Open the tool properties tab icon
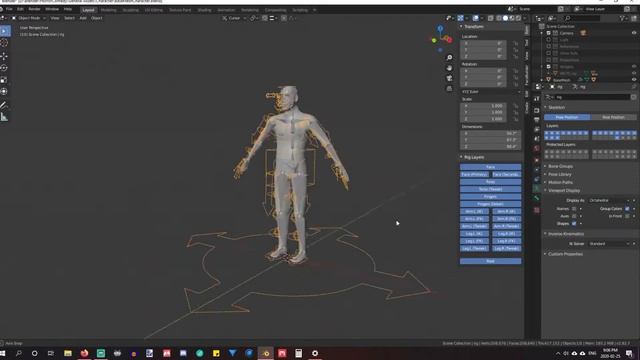The image size is (640, 360). tap(537, 99)
